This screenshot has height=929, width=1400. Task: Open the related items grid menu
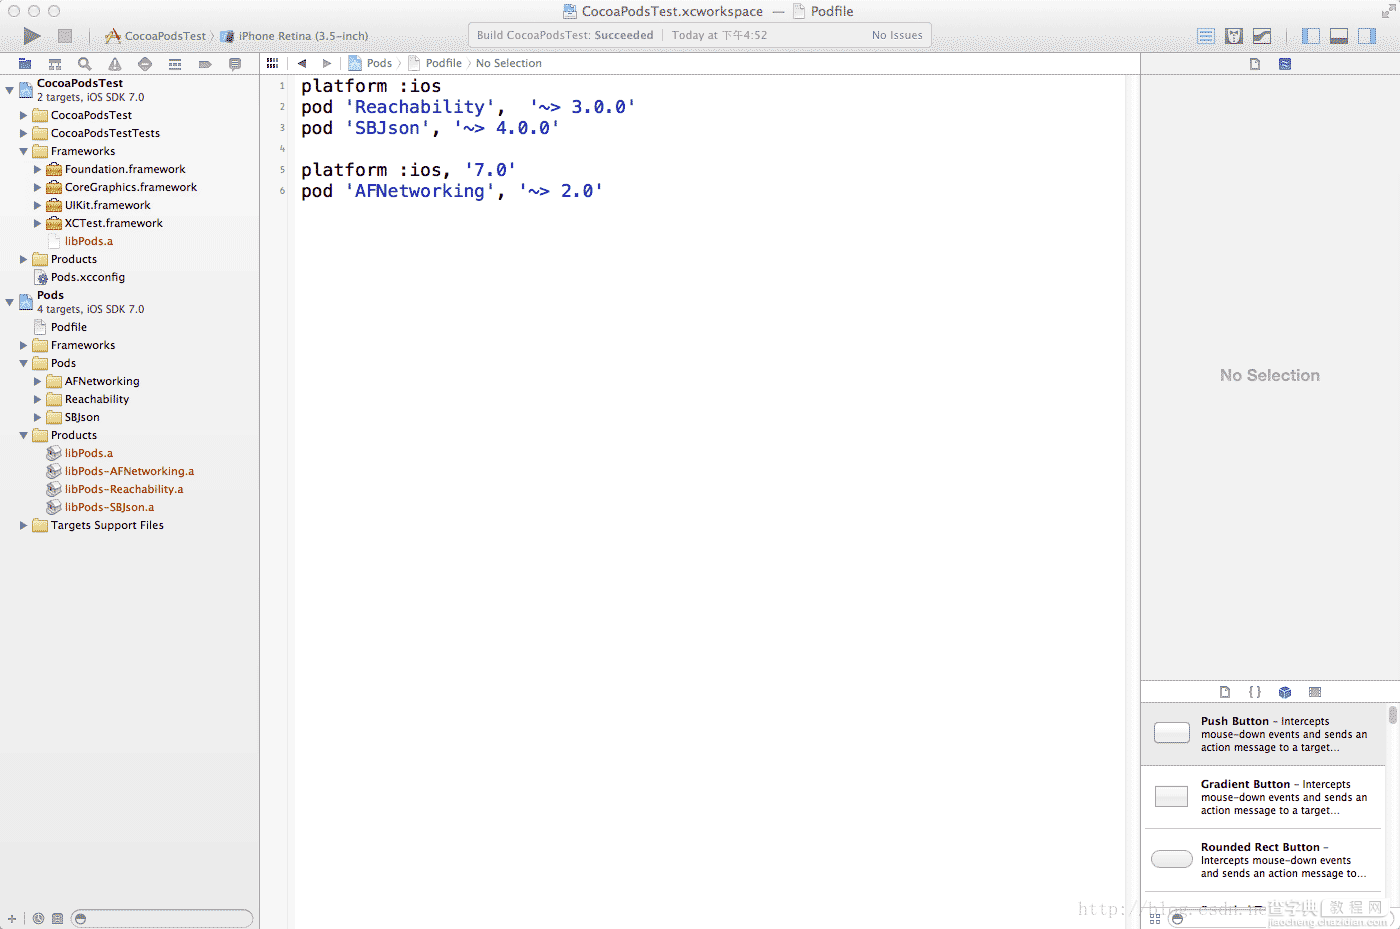(x=272, y=63)
